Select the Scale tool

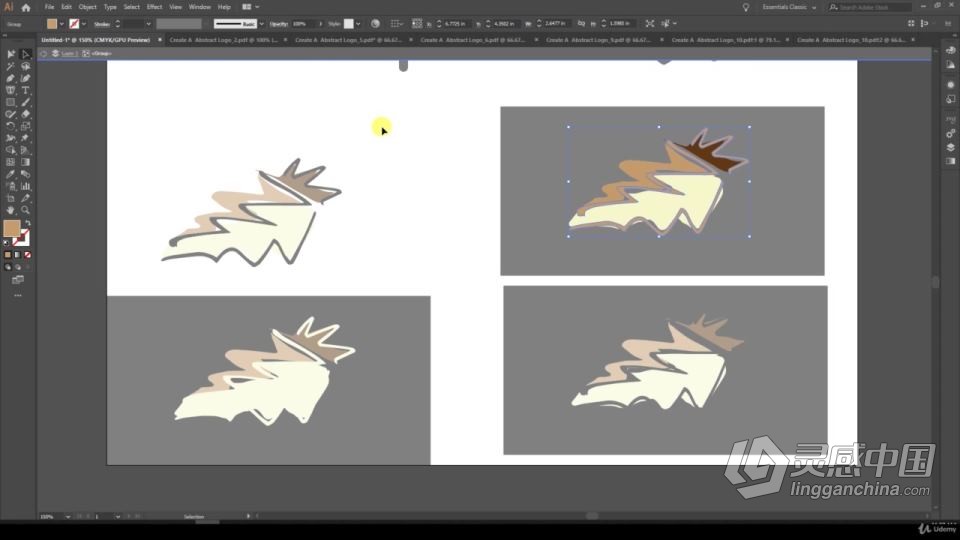tap(25, 126)
